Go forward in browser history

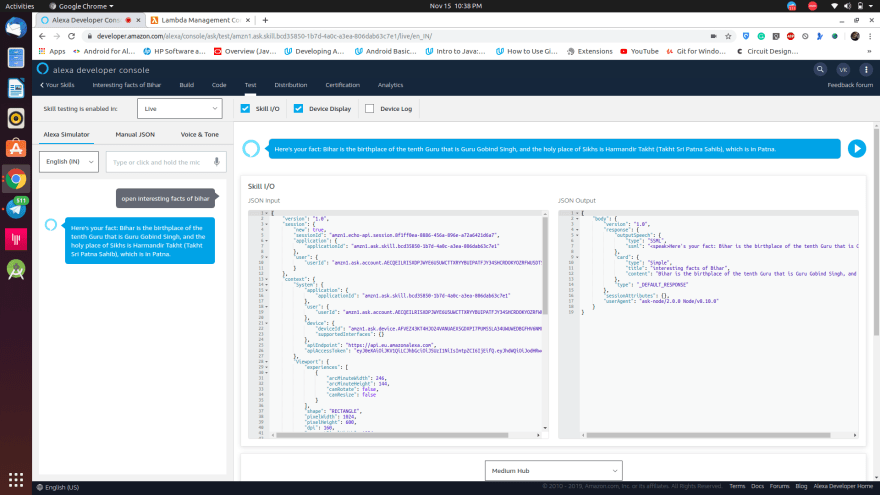click(x=57, y=36)
